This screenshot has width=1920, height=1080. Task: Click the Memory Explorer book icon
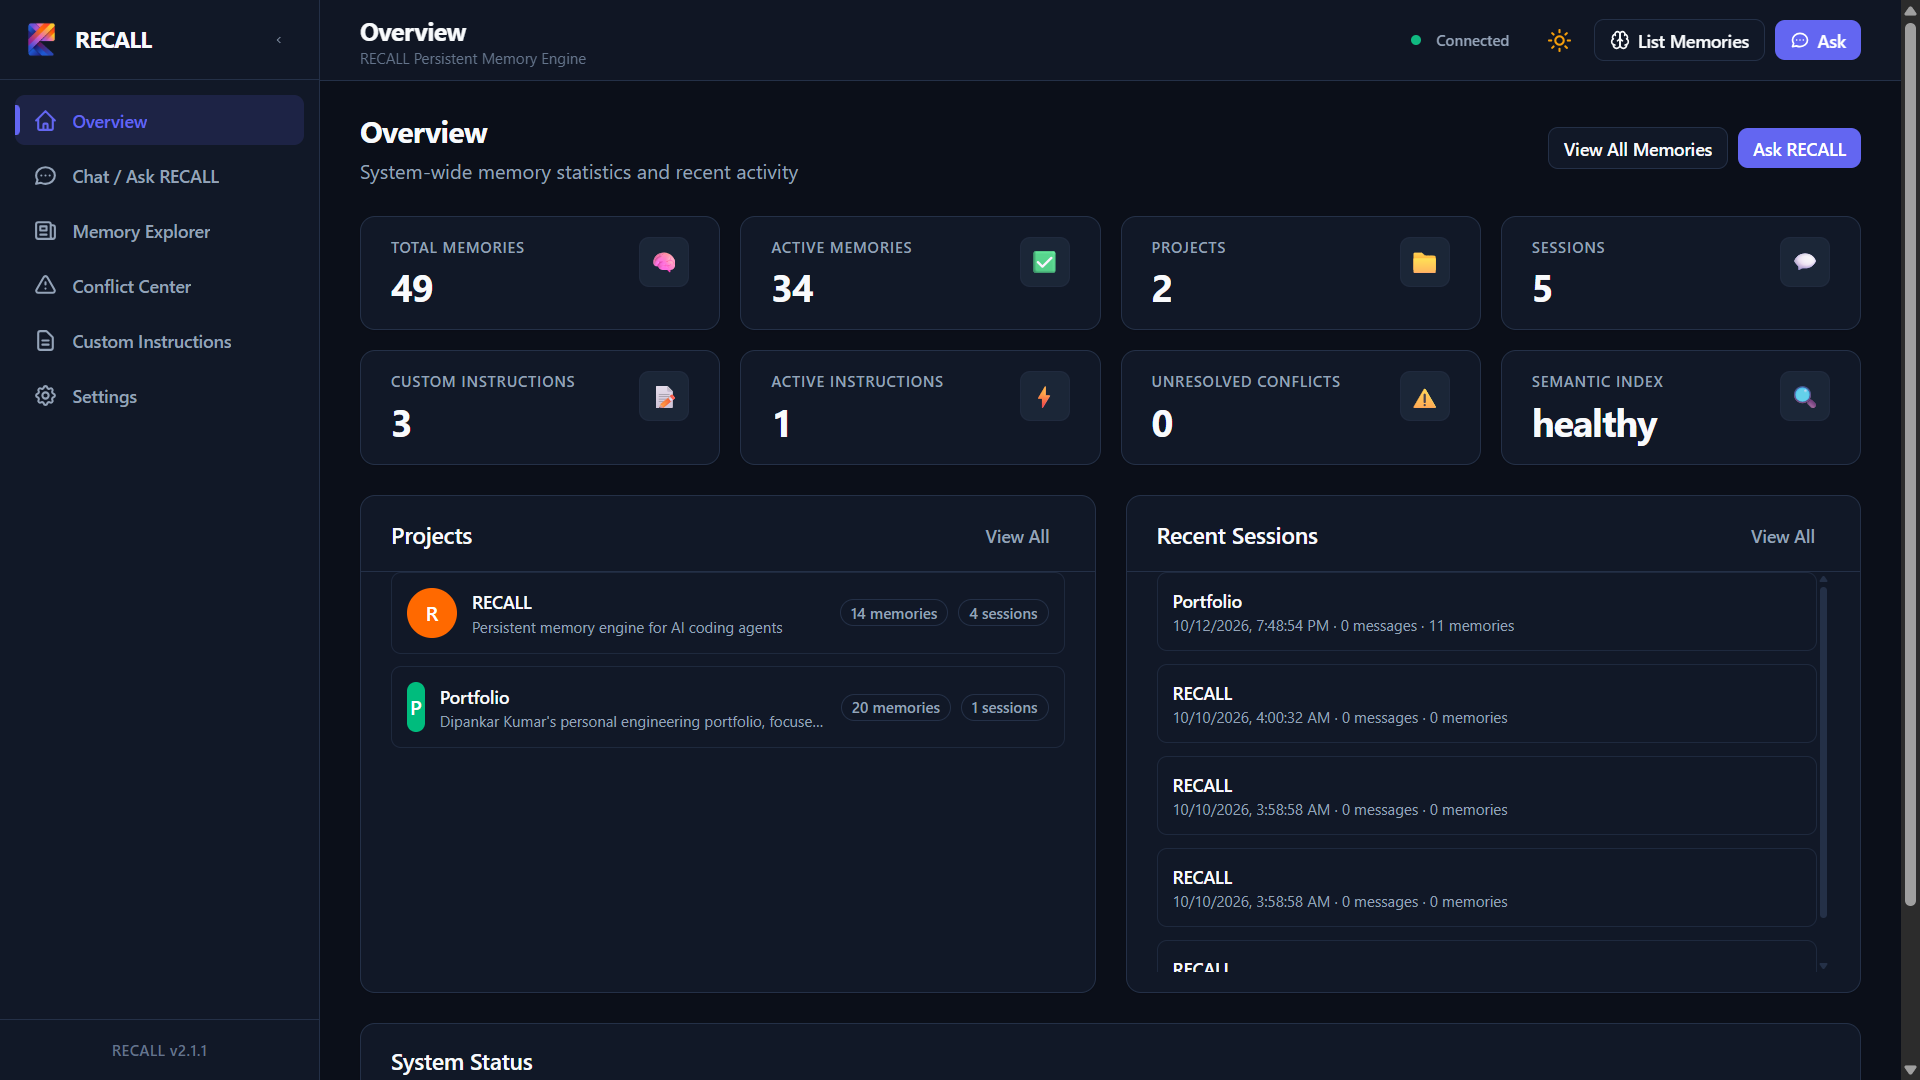click(x=45, y=231)
